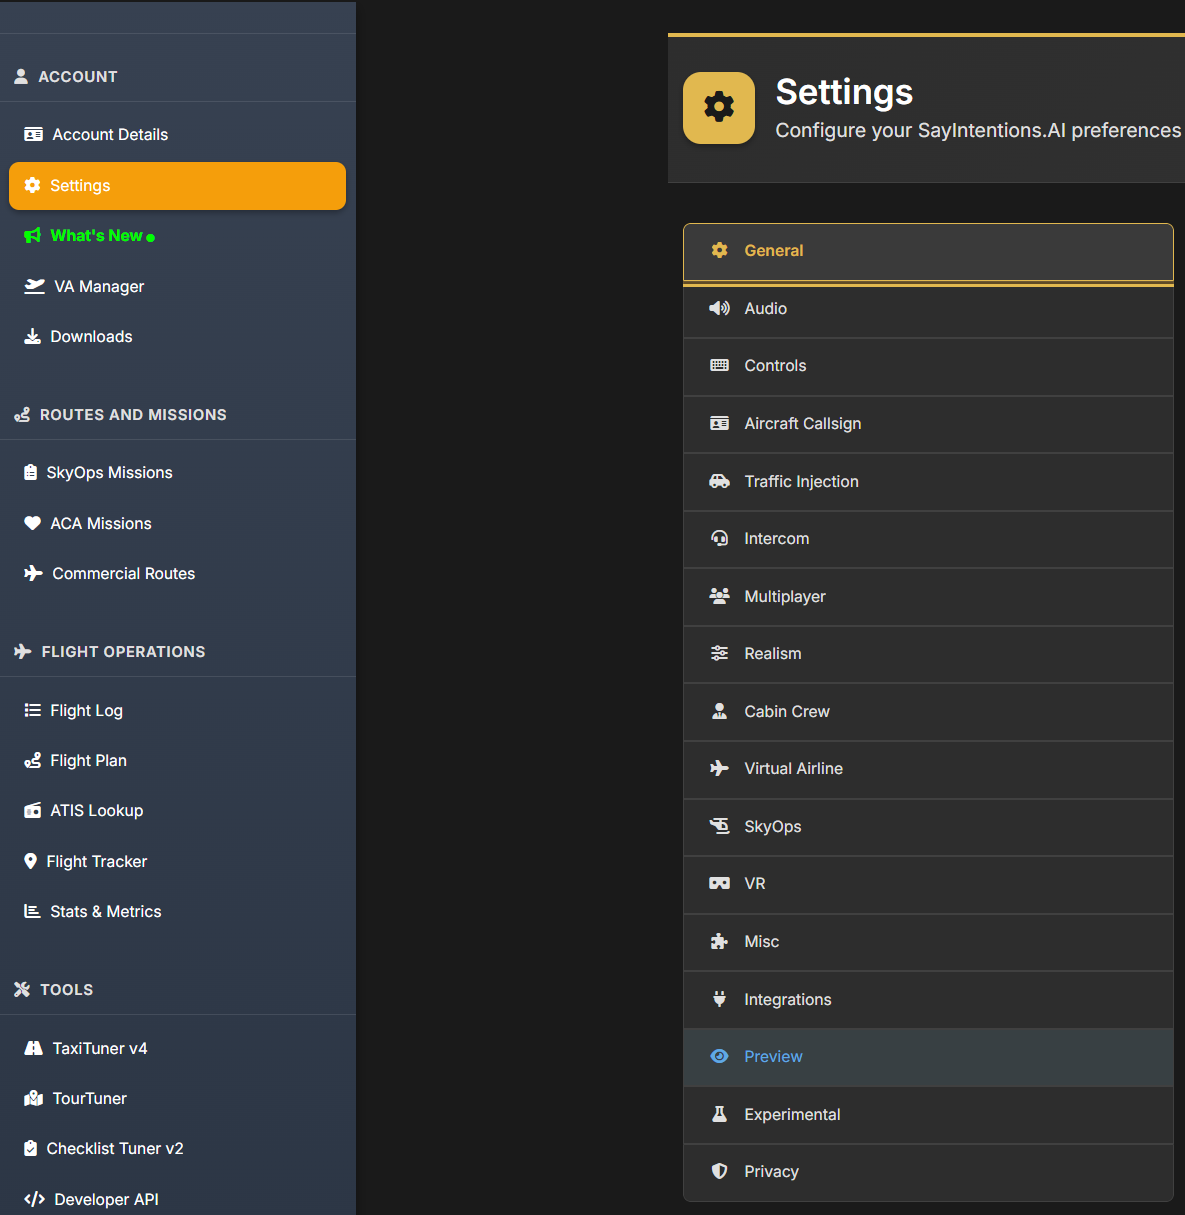The height and width of the screenshot is (1215, 1185).
Task: Open the Integrations settings tab
Action: point(928,1000)
